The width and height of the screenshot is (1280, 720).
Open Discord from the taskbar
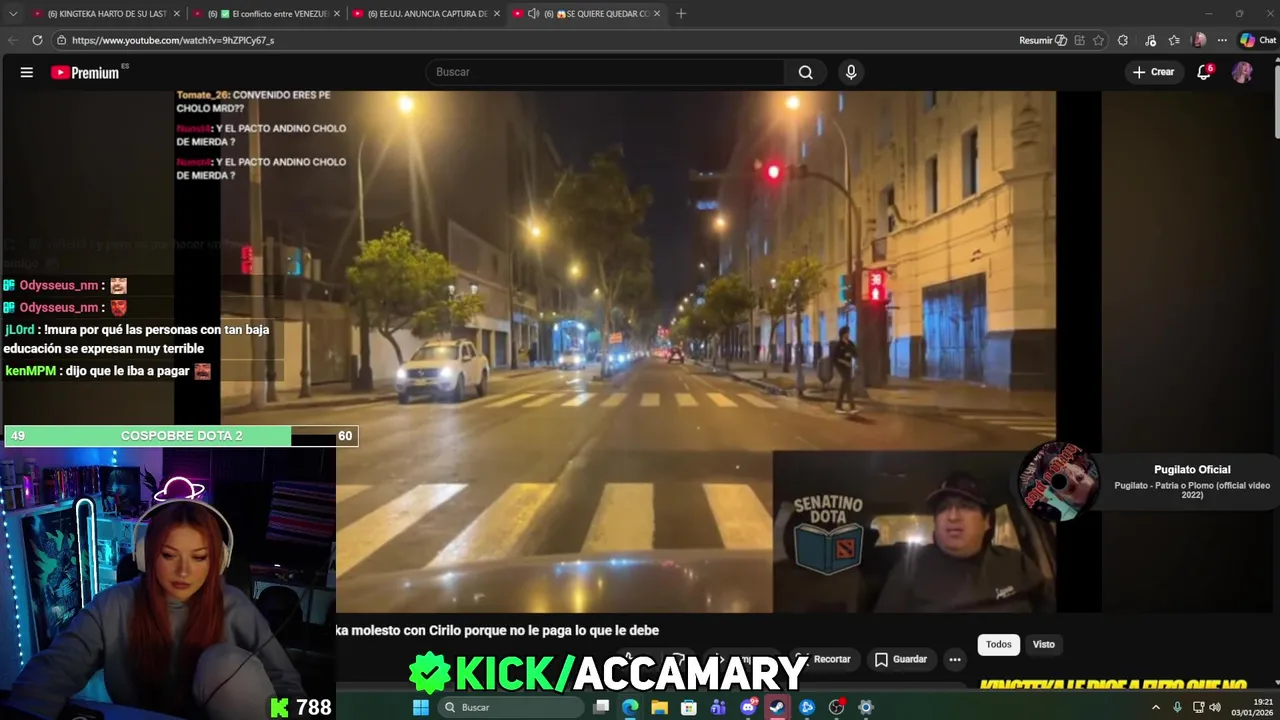point(747,707)
